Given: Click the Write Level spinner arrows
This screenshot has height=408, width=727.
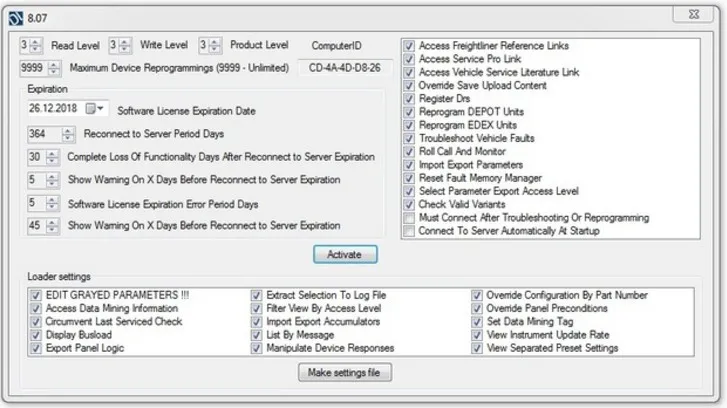Looking at the screenshot, I should (125, 45).
